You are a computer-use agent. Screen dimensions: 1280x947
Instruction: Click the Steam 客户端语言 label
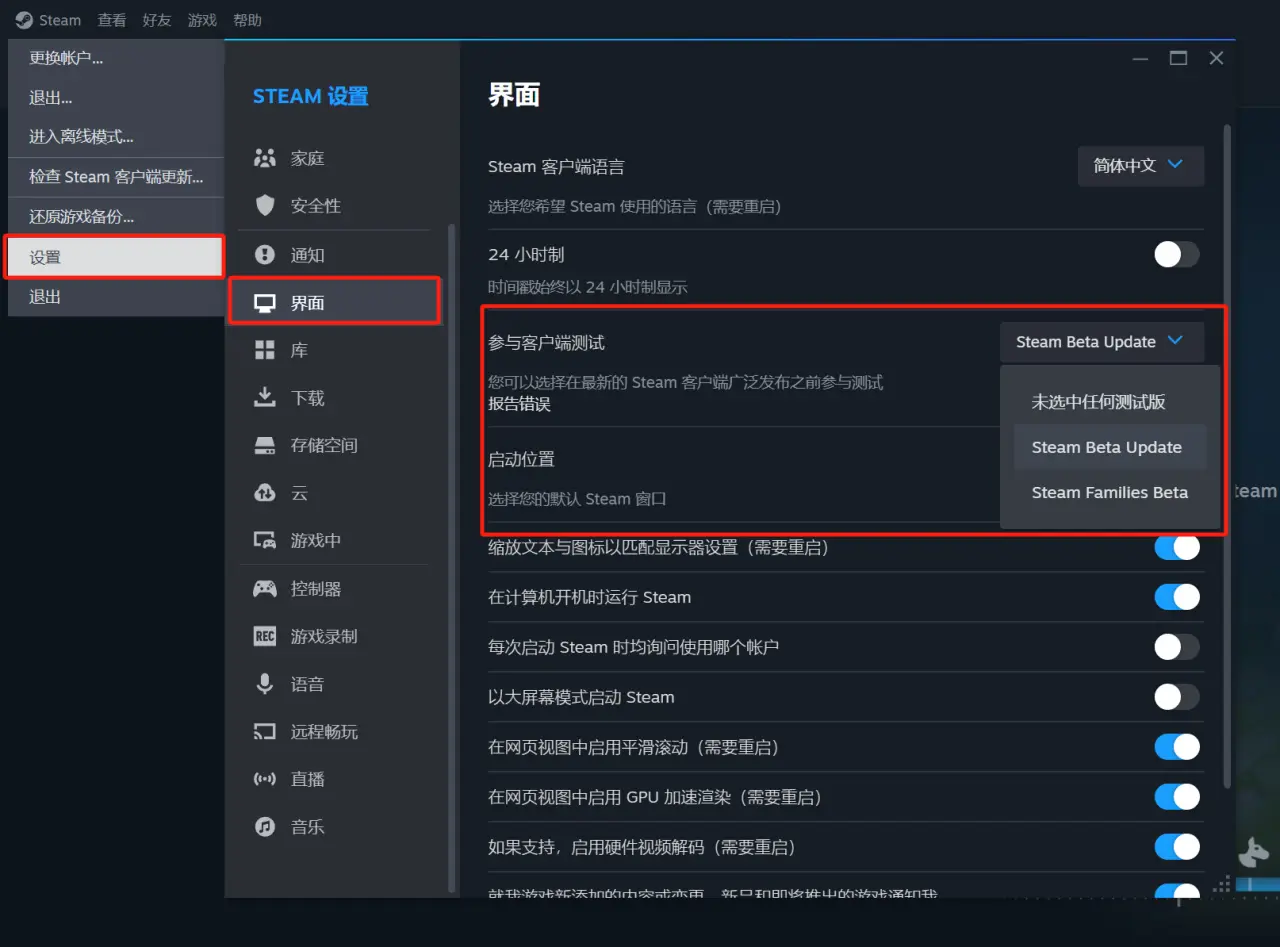point(556,167)
